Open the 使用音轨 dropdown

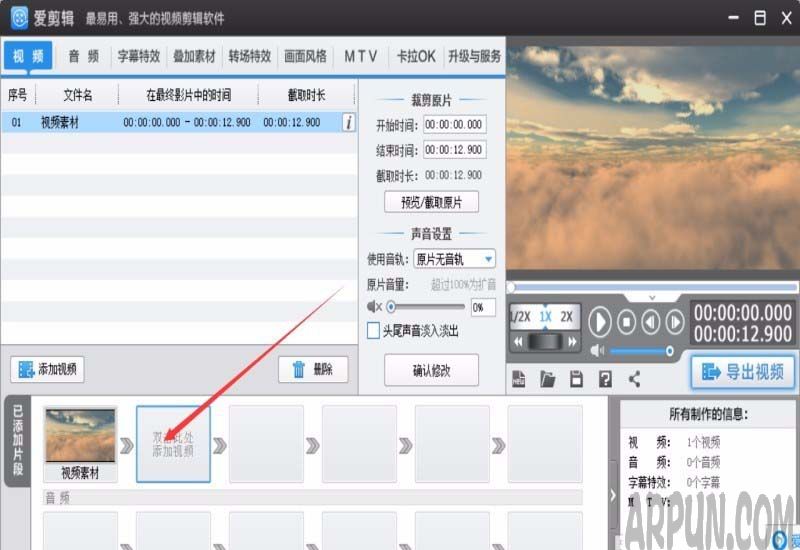click(454, 259)
